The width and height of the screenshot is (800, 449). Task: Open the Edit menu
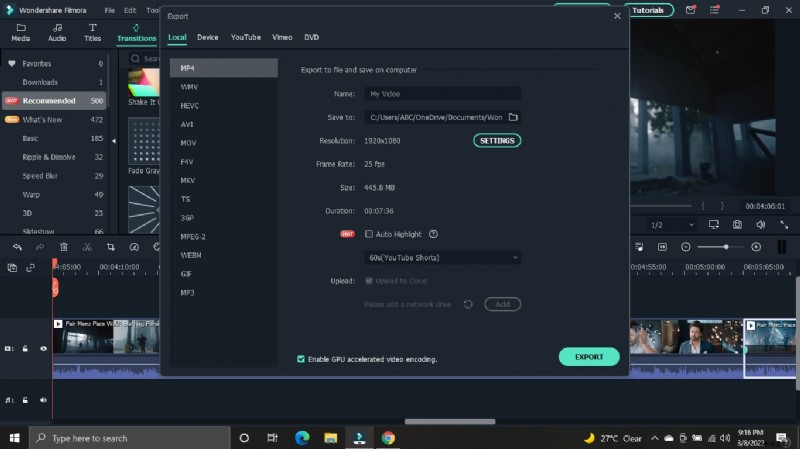130,10
